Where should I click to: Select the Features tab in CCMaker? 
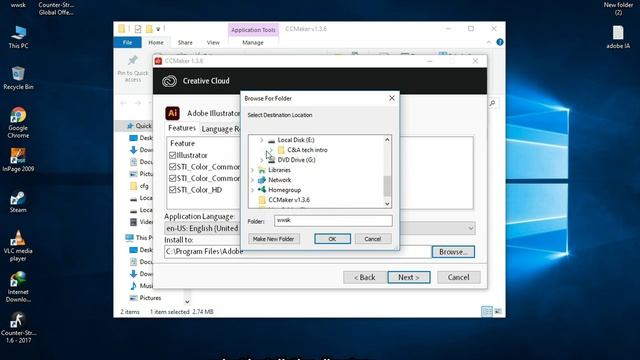pos(182,128)
